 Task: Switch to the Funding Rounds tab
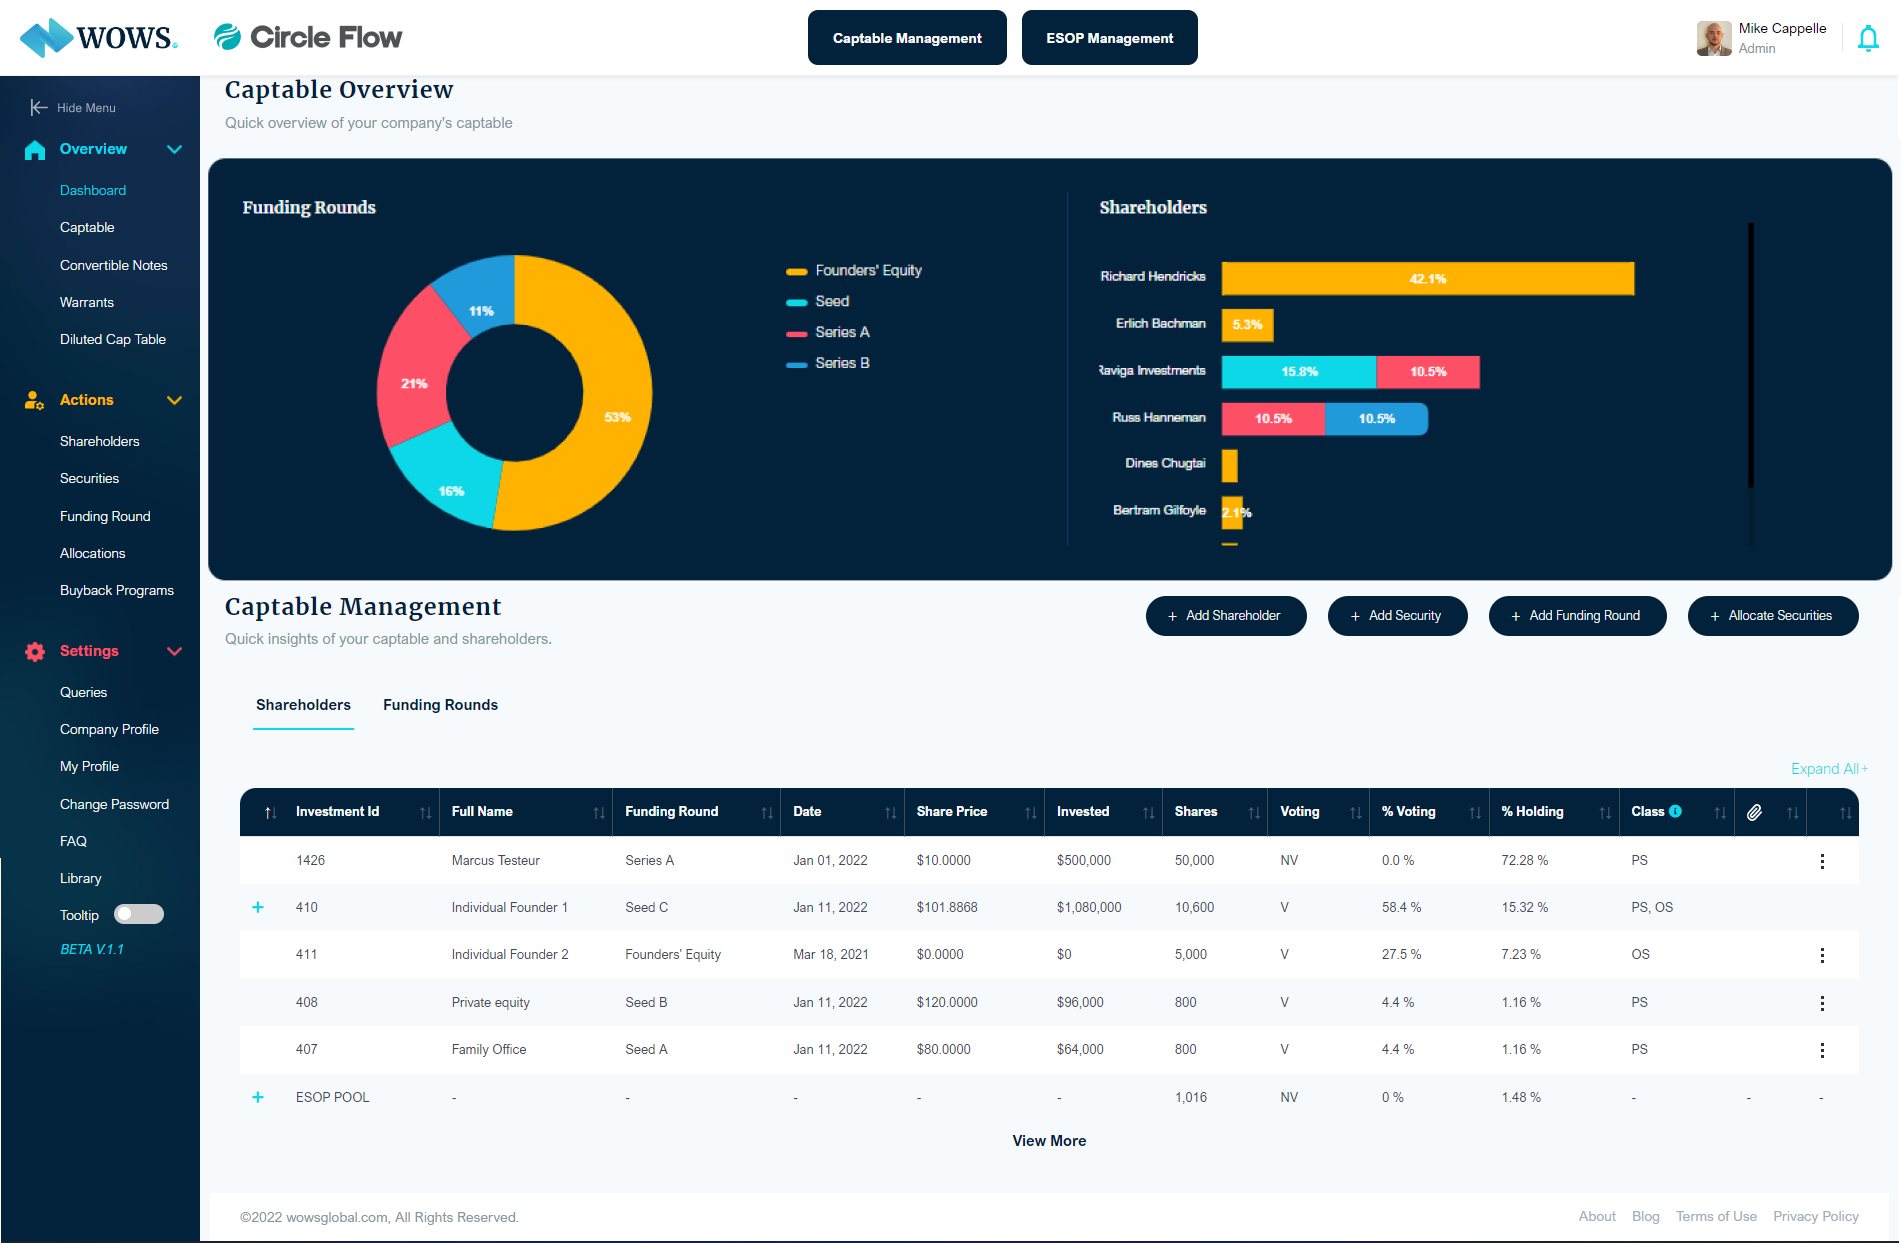pos(440,705)
